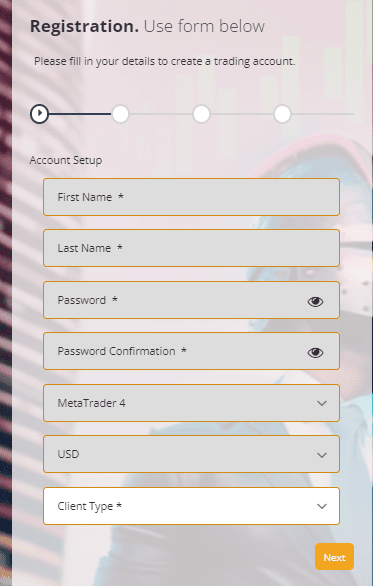The height and width of the screenshot is (586, 373).
Task: Click the orange Next button
Action: pyautogui.click(x=334, y=557)
